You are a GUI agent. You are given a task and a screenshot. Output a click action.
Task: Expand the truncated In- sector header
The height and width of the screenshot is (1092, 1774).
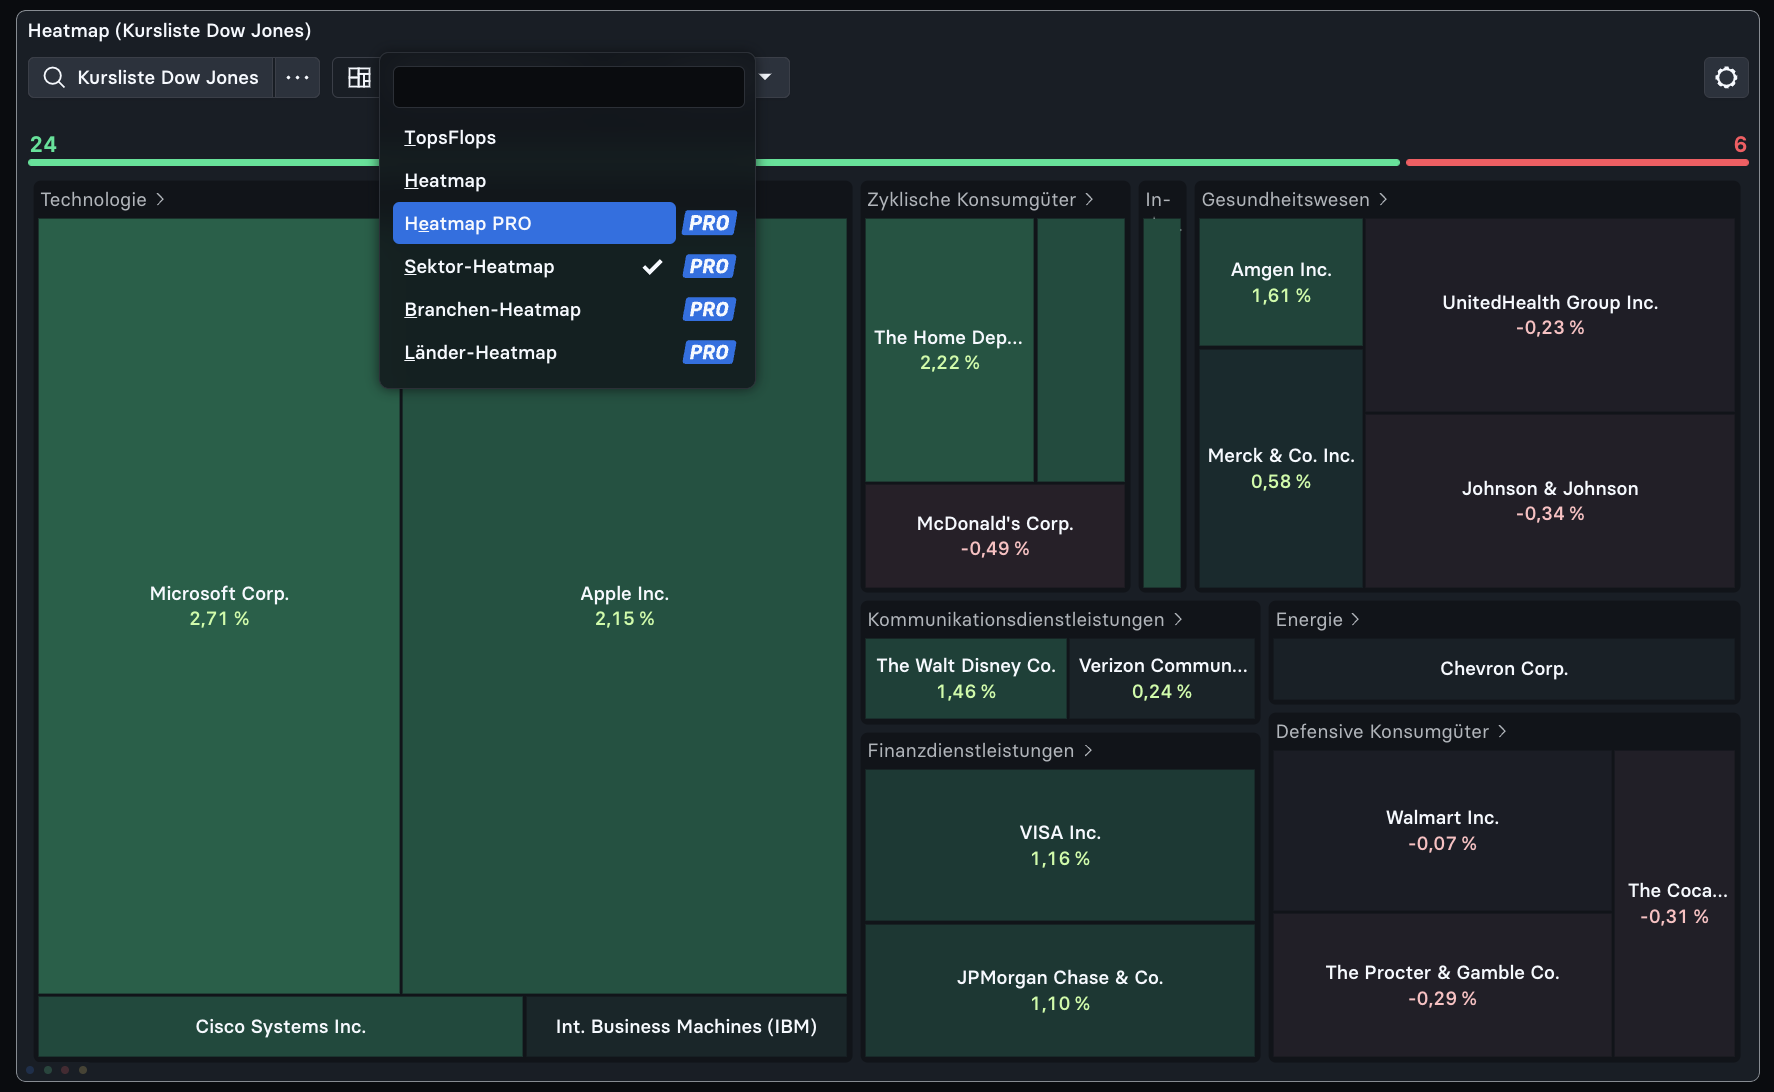tap(1158, 199)
